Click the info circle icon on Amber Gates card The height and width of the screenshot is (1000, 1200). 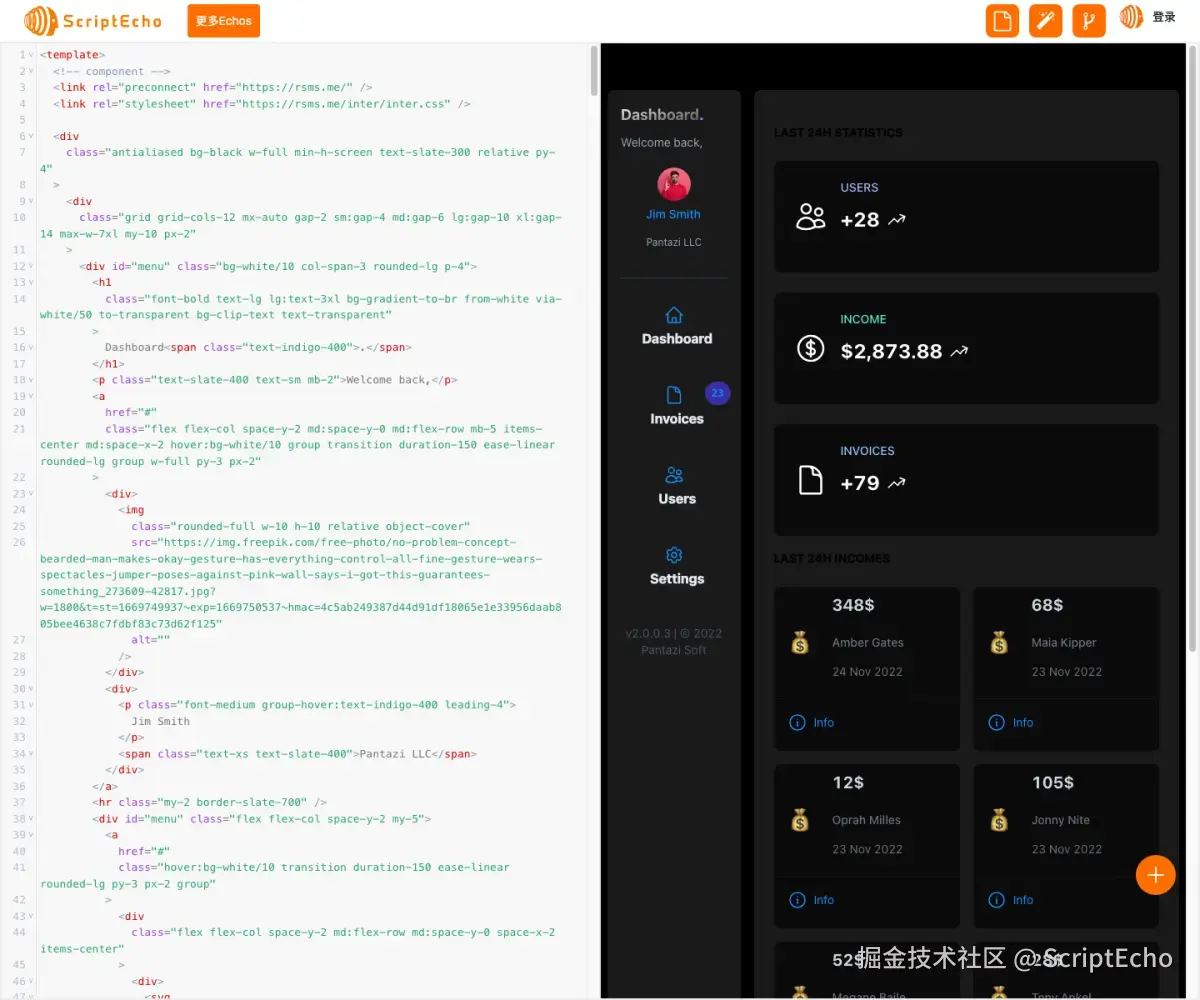pos(797,722)
